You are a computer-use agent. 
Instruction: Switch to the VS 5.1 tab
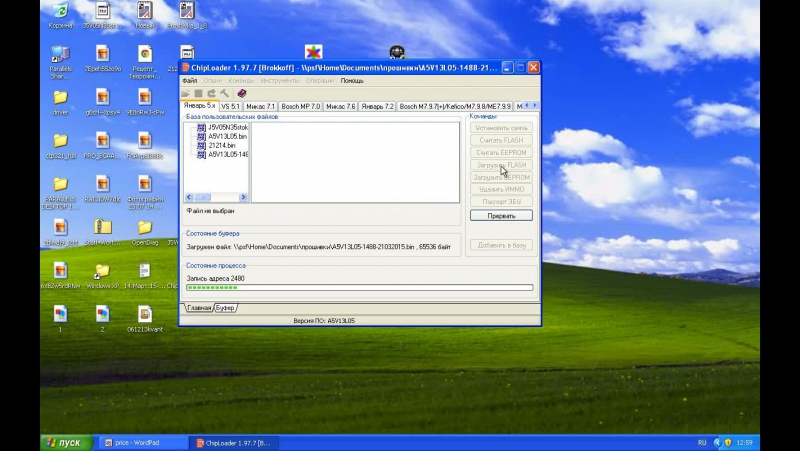[230, 106]
